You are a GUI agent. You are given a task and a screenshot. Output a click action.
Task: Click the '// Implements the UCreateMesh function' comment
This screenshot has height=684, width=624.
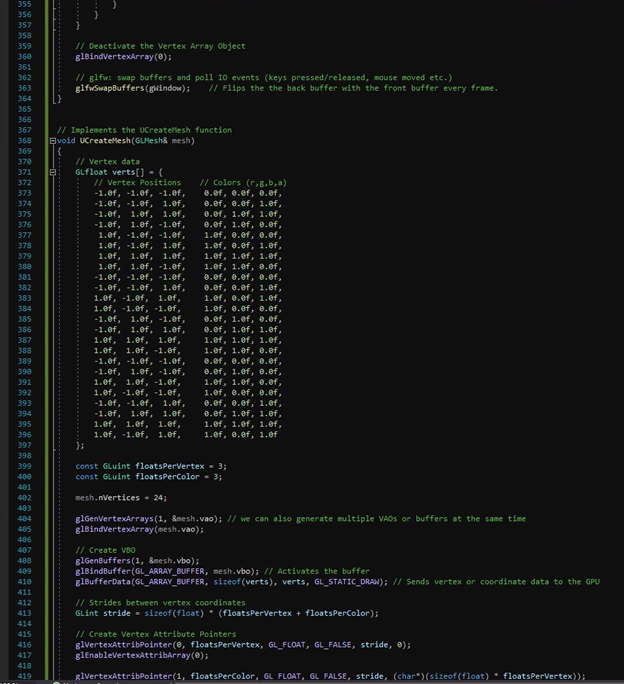(x=144, y=130)
